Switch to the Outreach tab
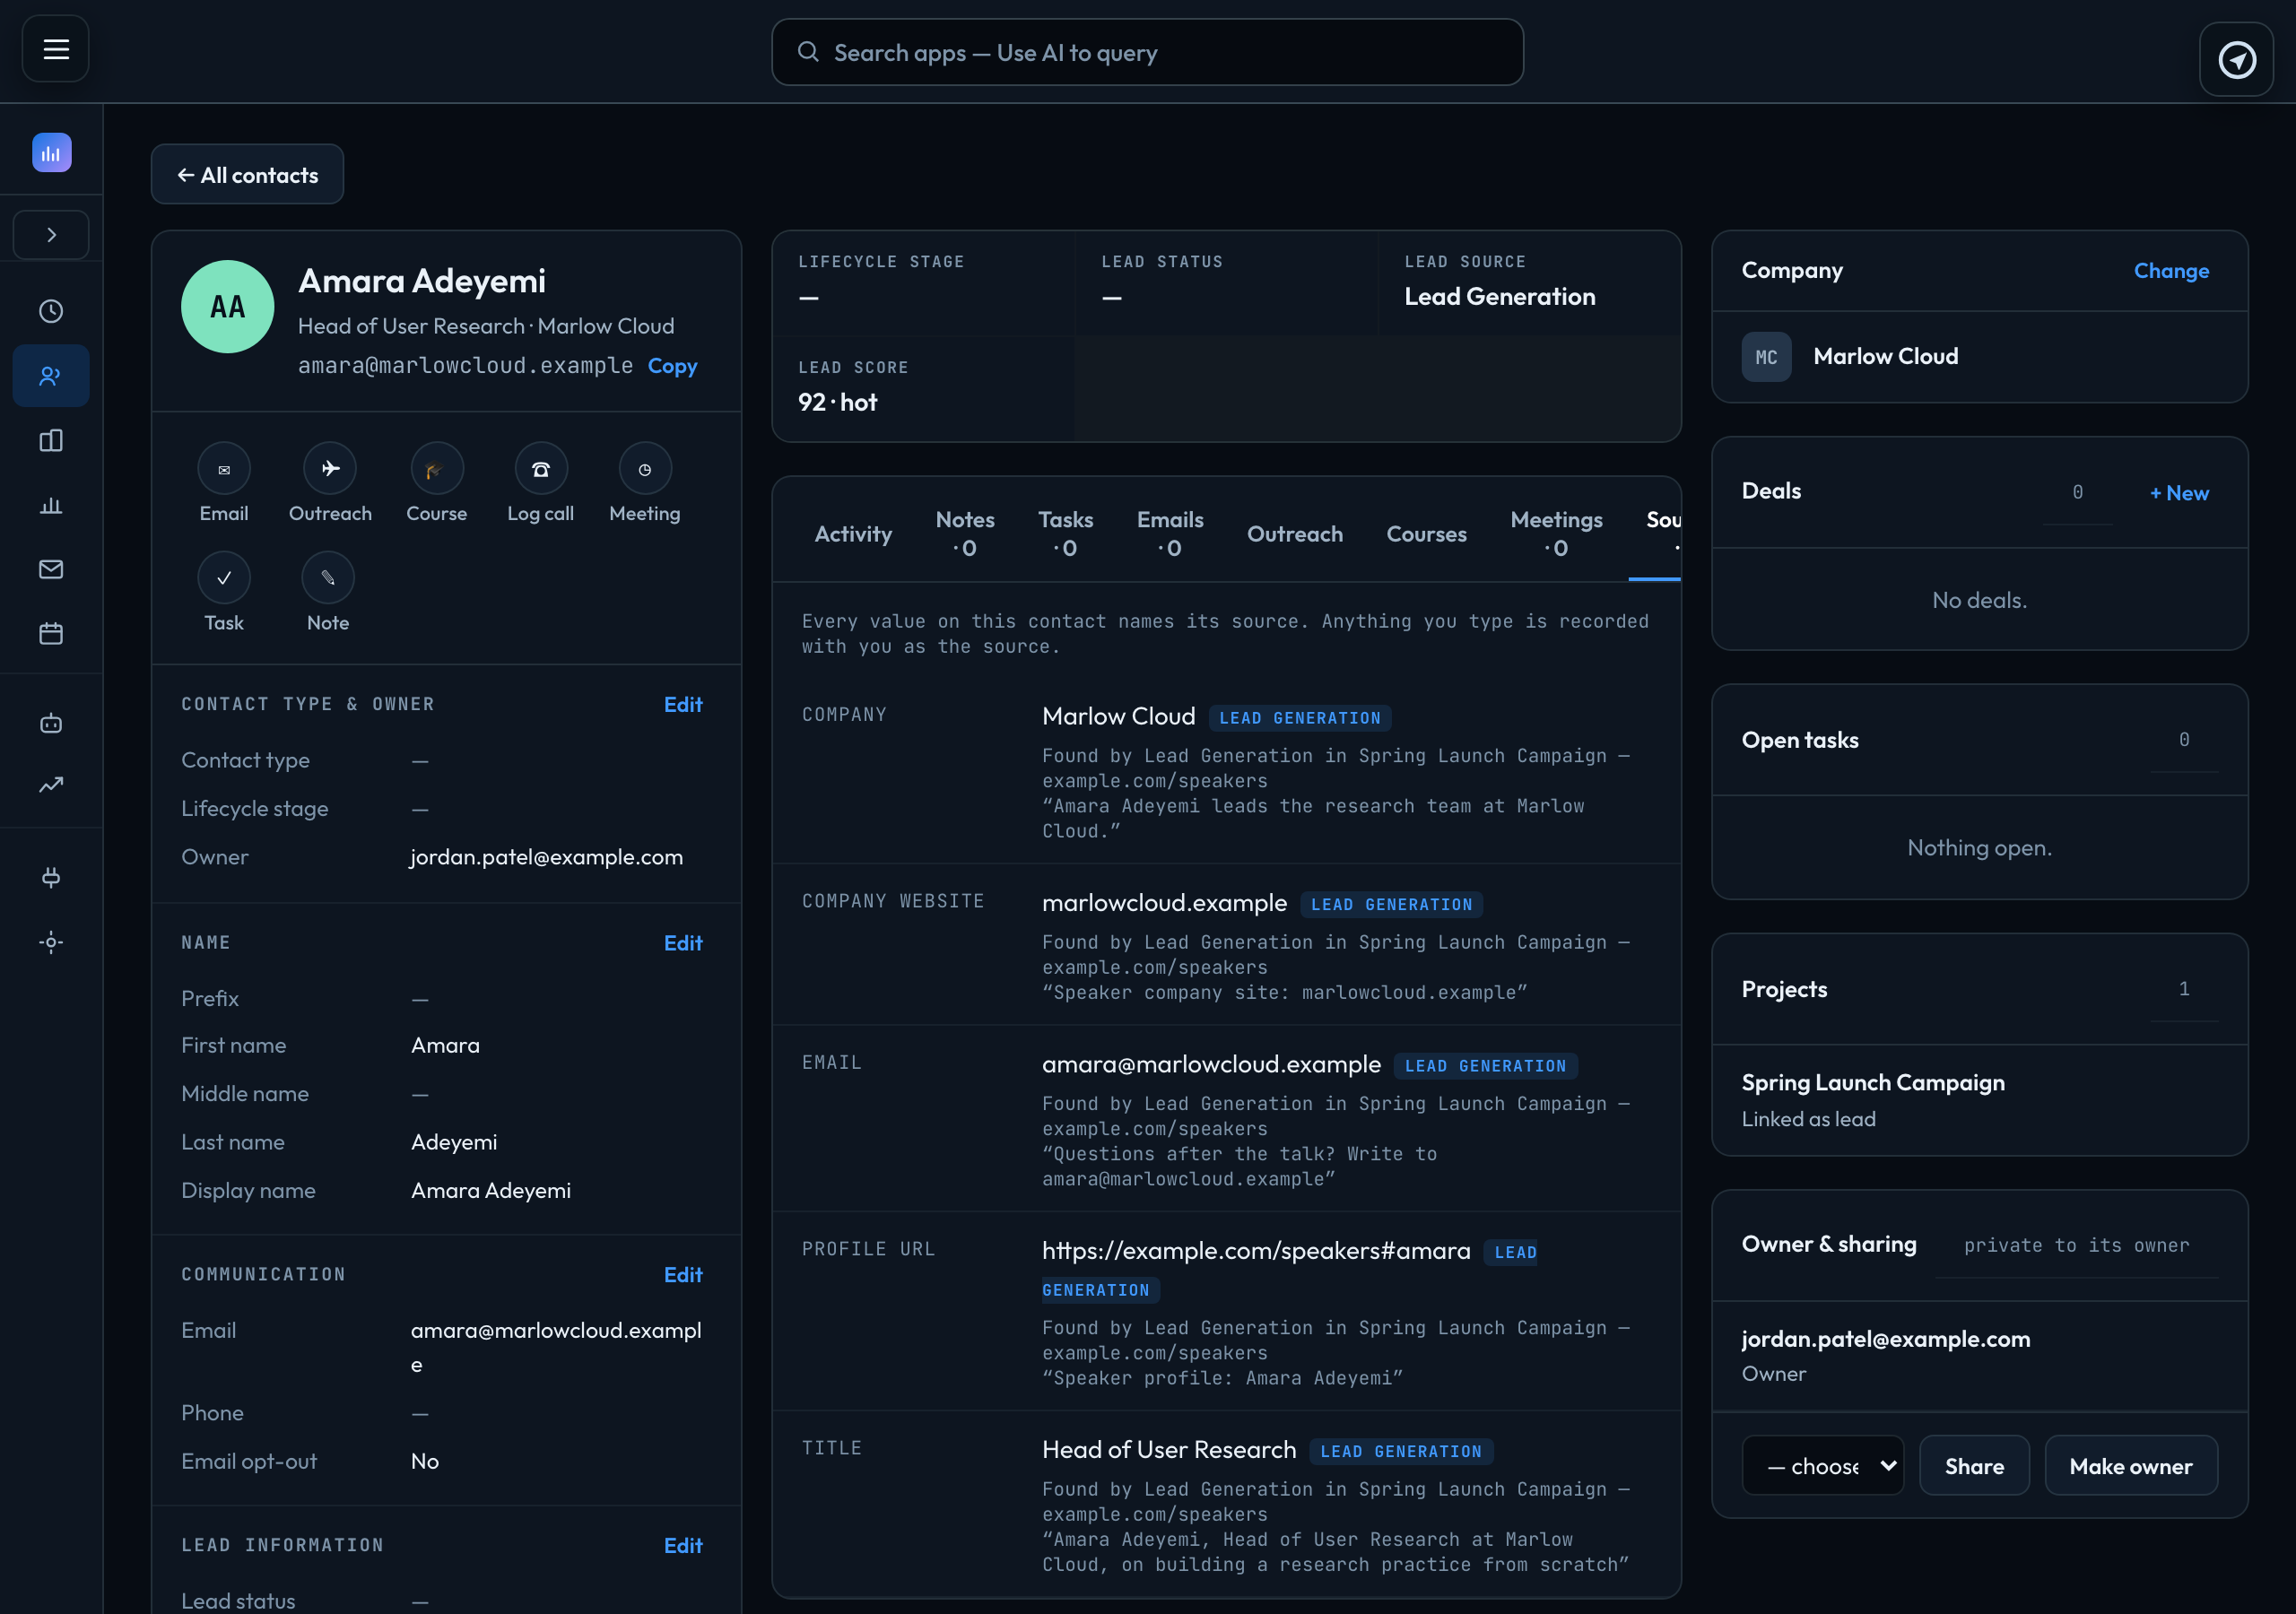Viewport: 2296px width, 1614px height. tap(1295, 534)
